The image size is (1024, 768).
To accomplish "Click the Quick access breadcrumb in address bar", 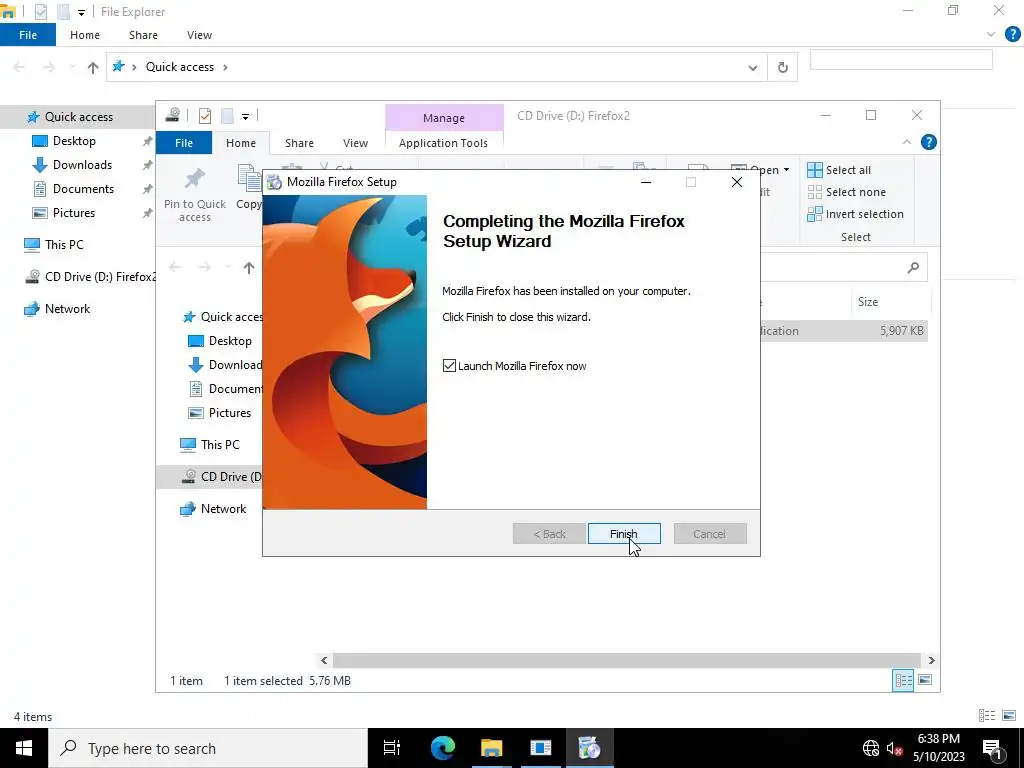I will [x=180, y=67].
